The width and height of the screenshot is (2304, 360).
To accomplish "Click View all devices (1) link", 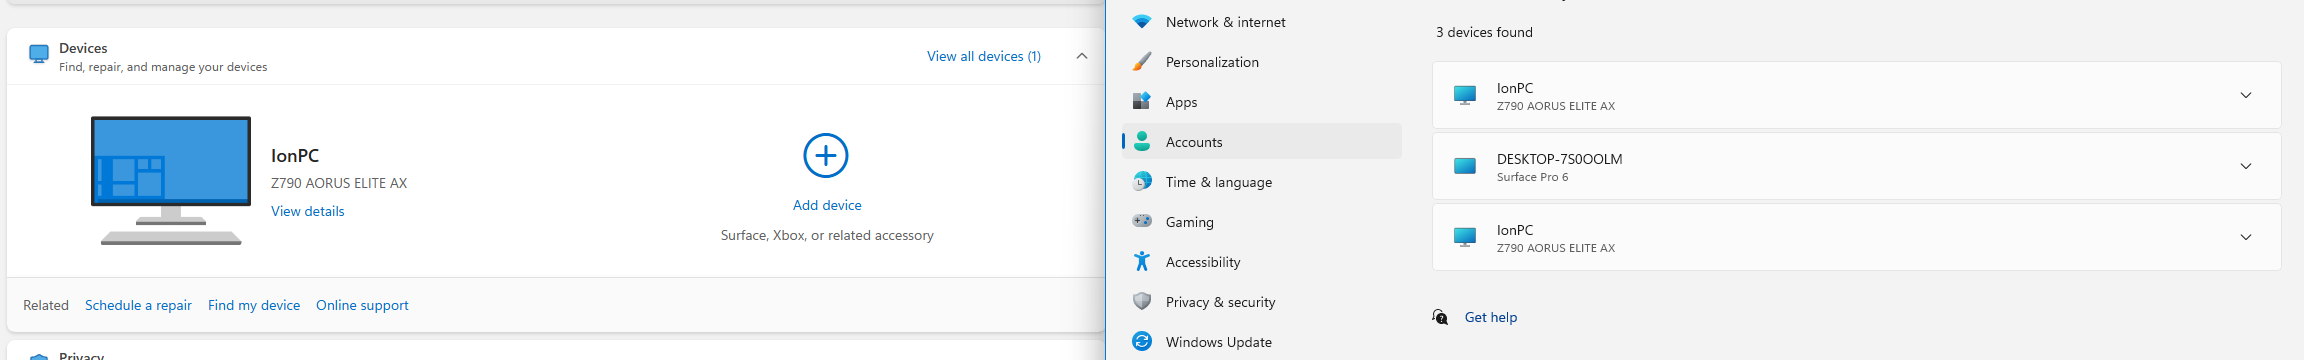I will click(984, 56).
